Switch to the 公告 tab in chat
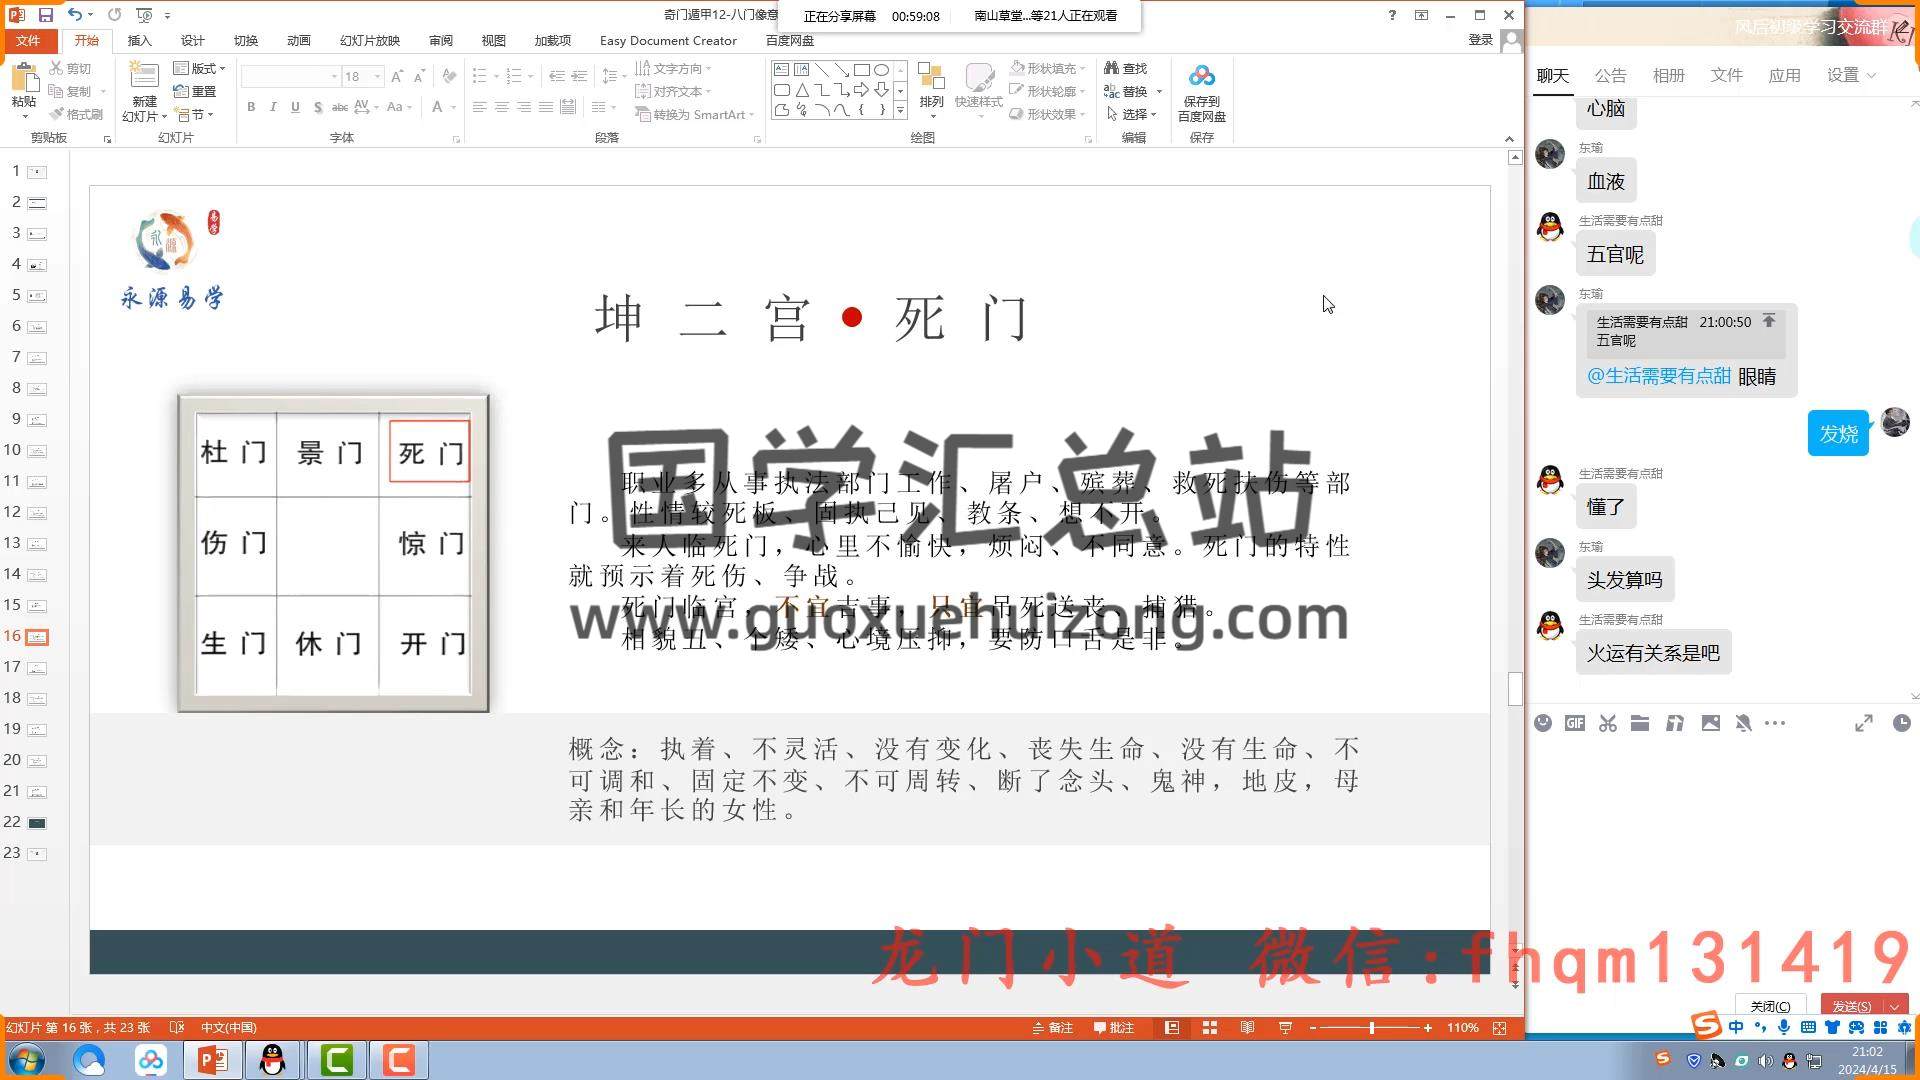The image size is (1920, 1080). click(x=1610, y=75)
